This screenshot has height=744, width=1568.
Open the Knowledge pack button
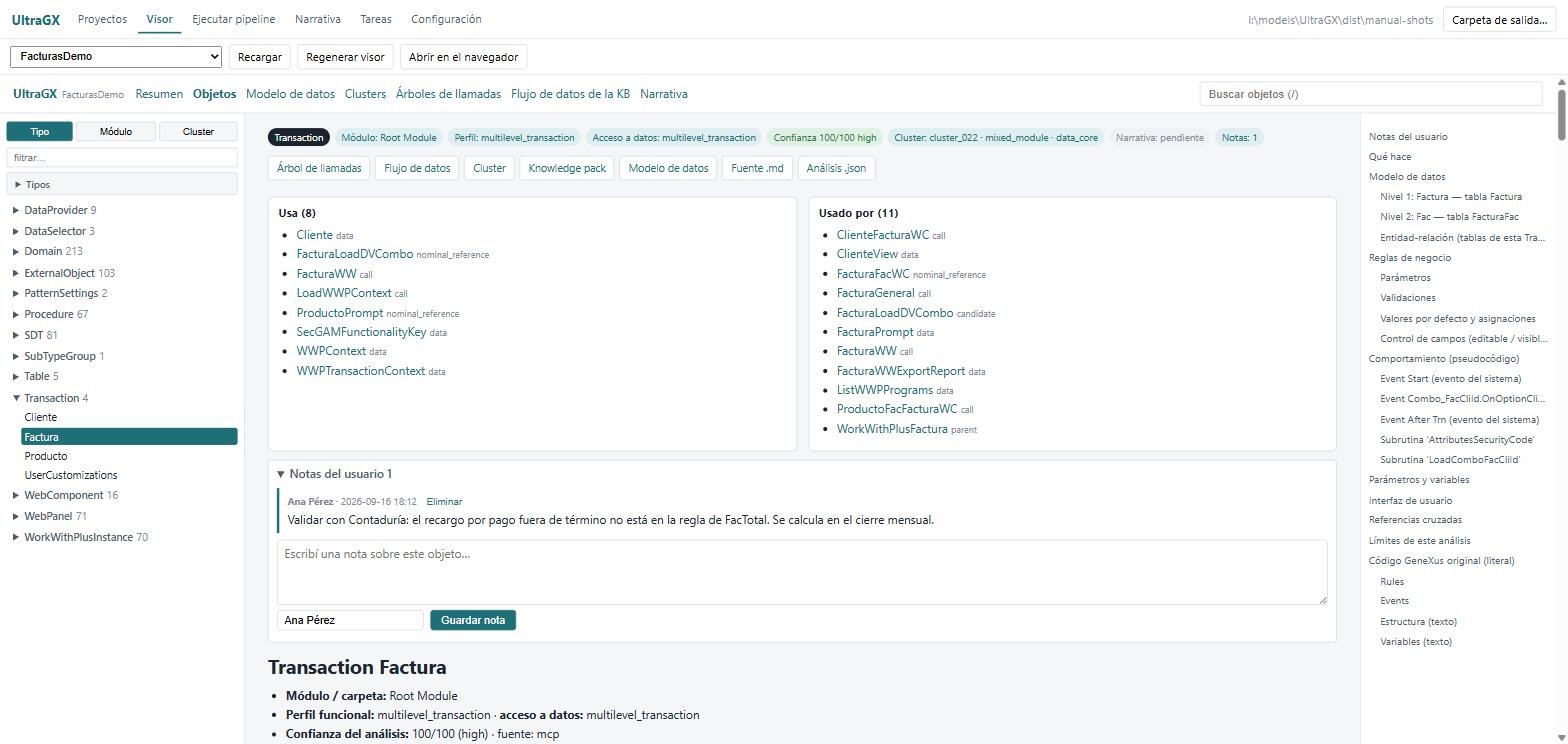click(x=567, y=168)
